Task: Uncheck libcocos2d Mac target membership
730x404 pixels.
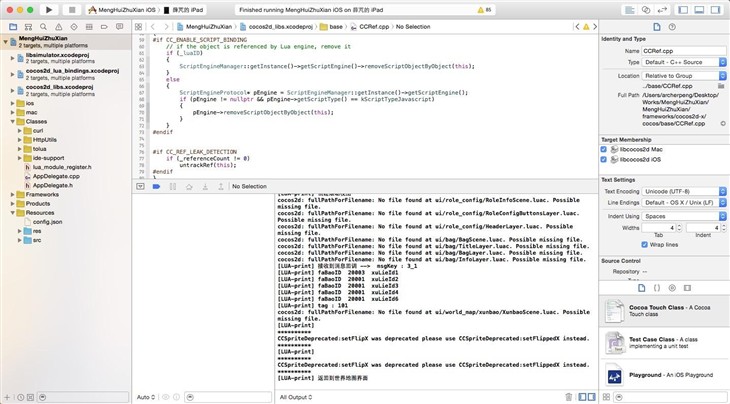Action: coord(603,149)
